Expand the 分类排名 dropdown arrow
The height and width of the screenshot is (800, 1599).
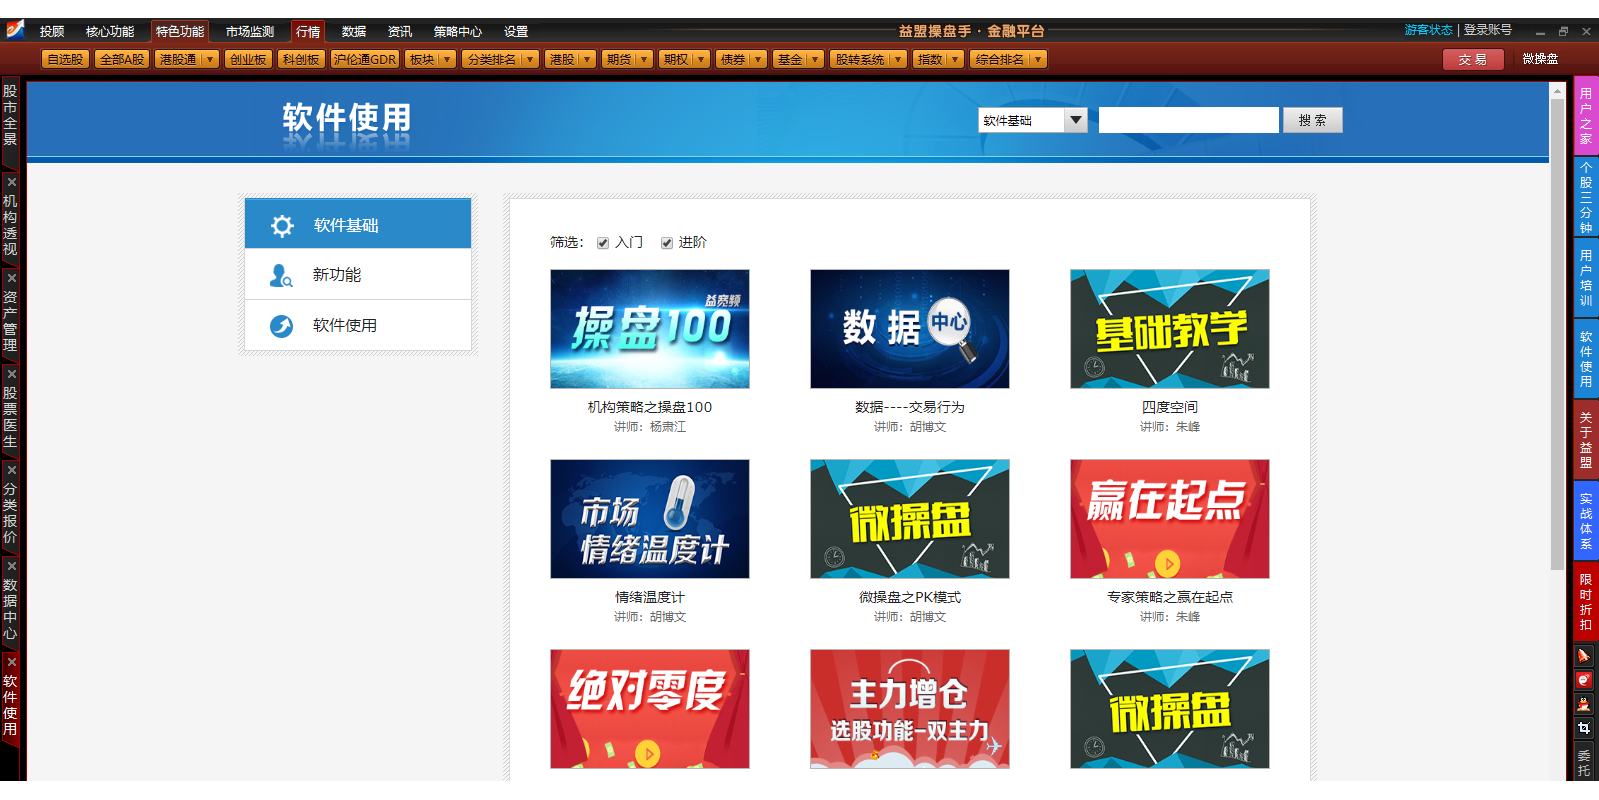coord(529,60)
